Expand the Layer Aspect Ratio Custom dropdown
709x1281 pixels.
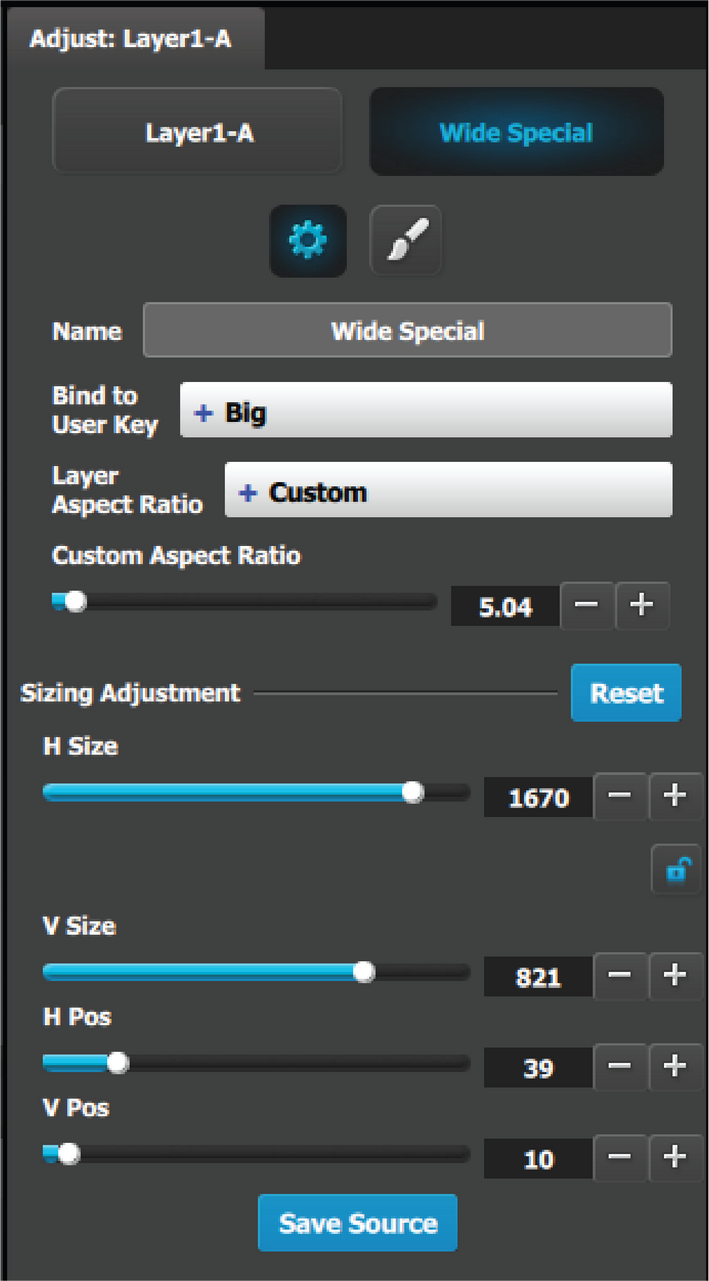(448, 490)
